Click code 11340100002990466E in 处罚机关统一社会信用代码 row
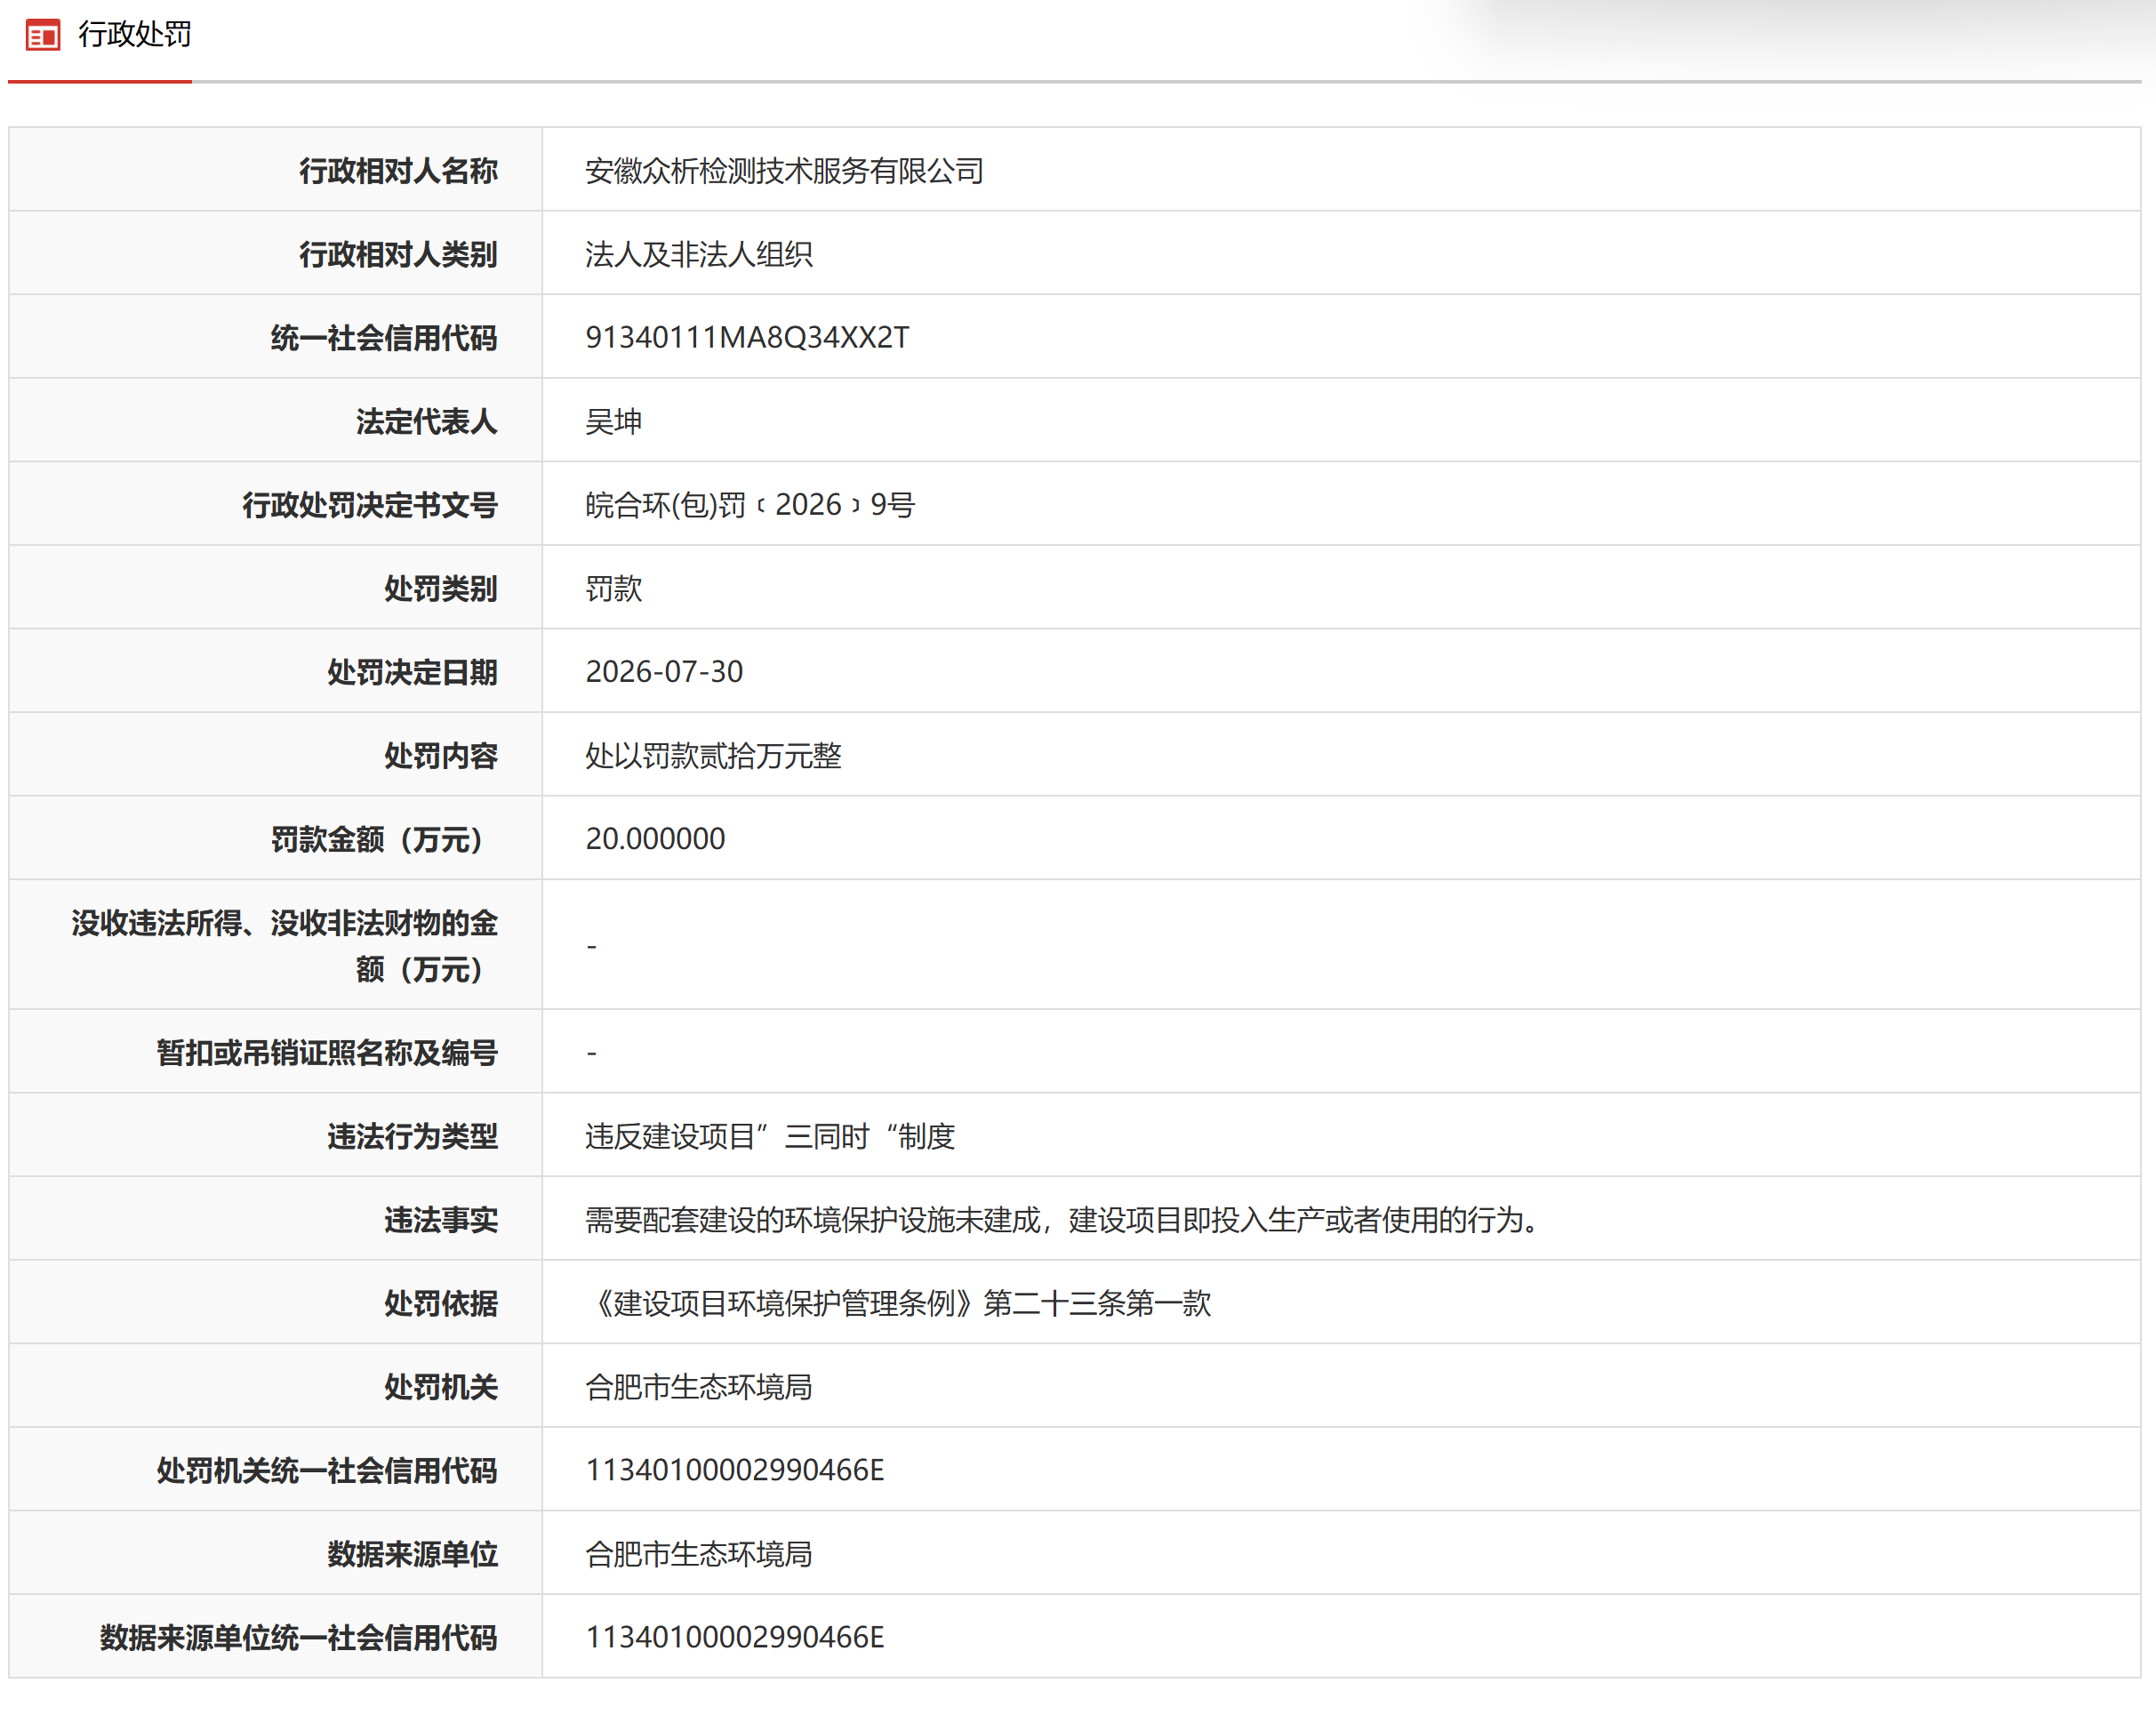Screen dimensions: 2156x1715 point(735,1470)
